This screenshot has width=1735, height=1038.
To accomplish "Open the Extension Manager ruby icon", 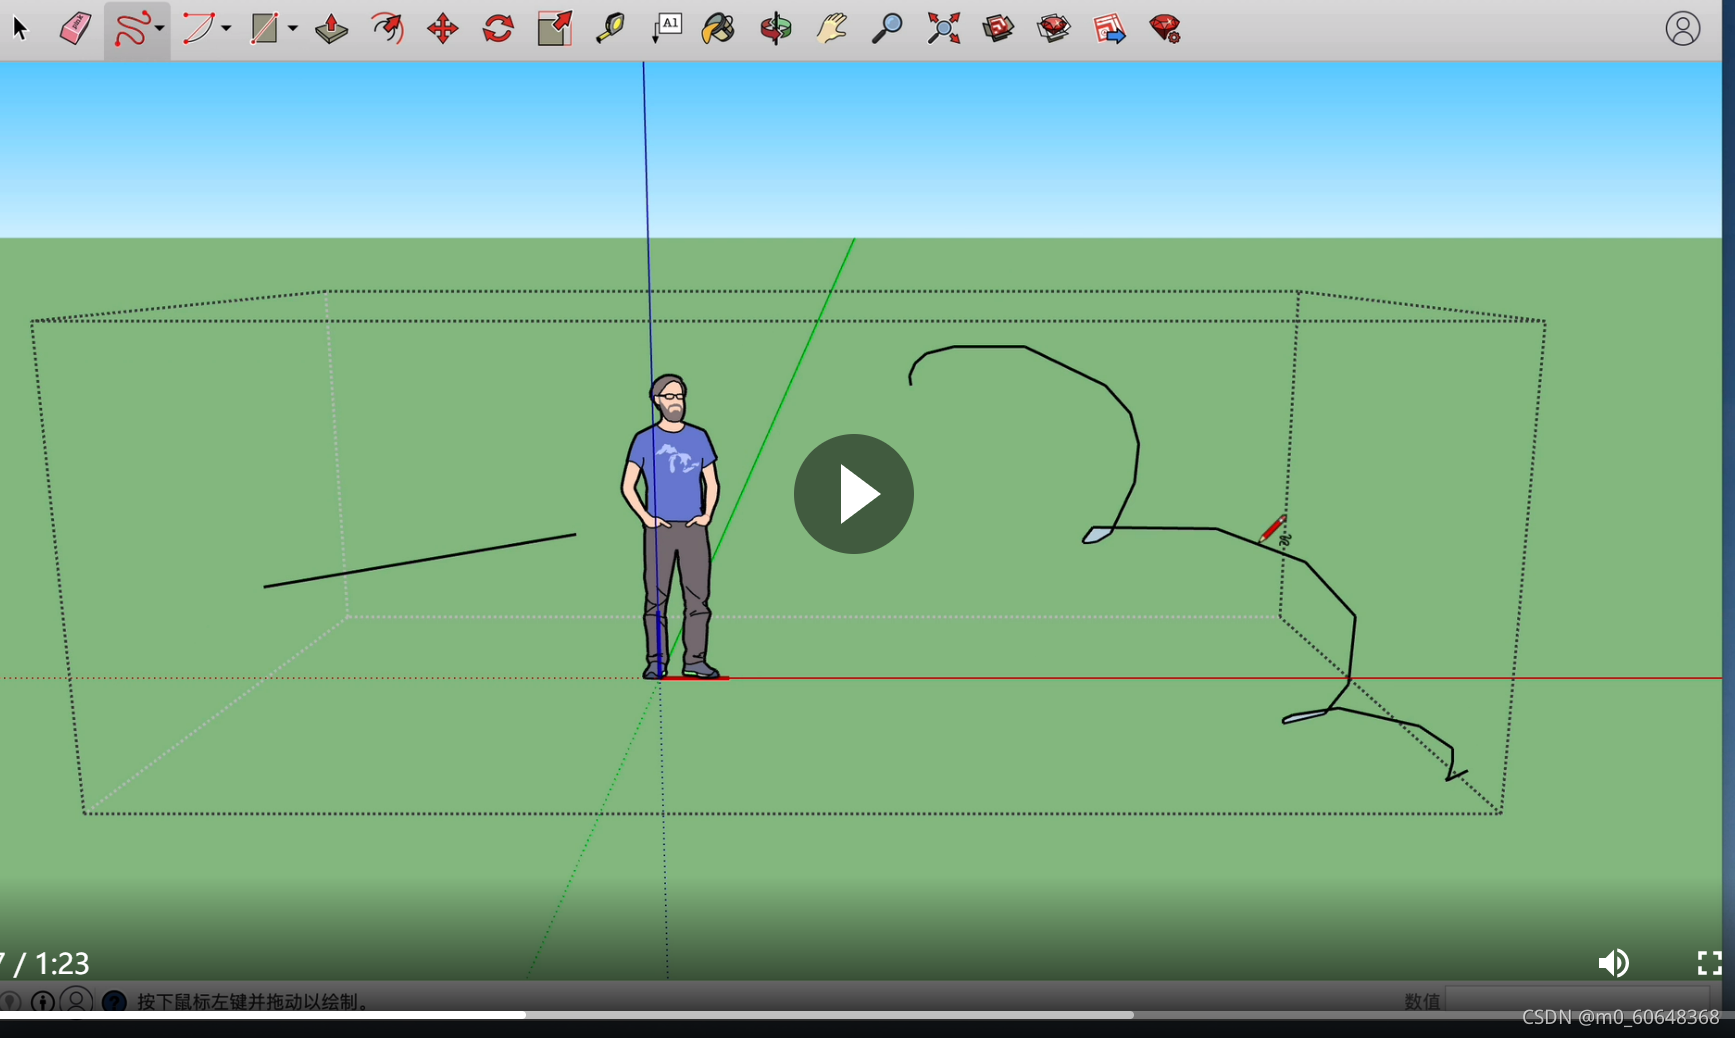I will 1165,28.
